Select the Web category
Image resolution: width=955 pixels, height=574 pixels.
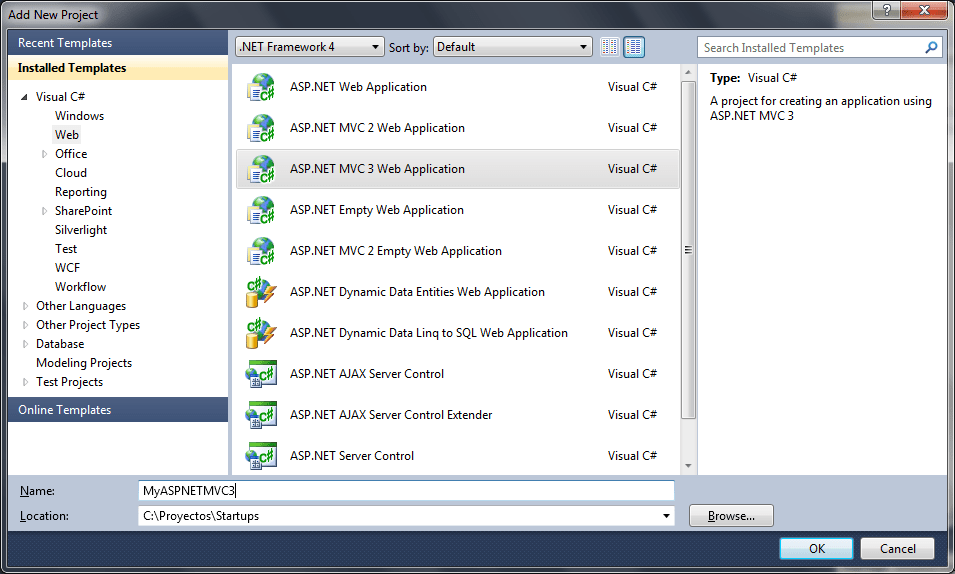tap(66, 135)
